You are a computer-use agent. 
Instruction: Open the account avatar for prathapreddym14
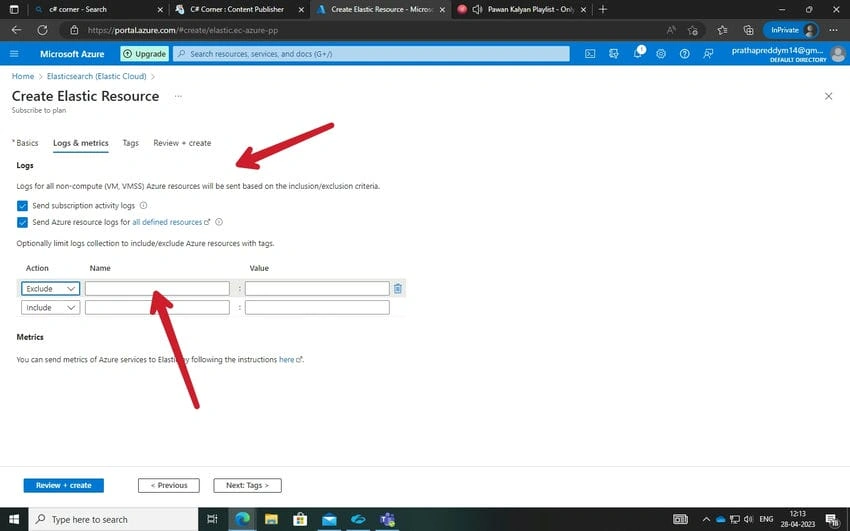coord(838,54)
